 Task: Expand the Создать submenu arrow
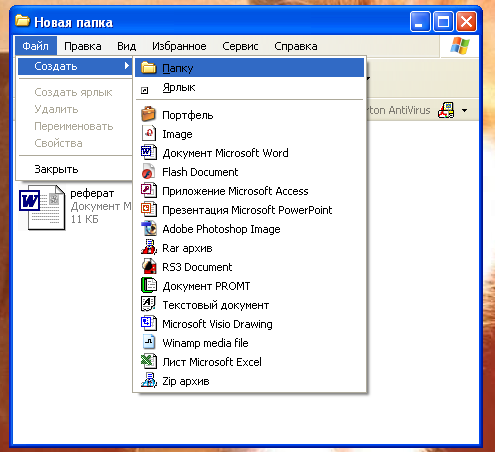(x=127, y=66)
